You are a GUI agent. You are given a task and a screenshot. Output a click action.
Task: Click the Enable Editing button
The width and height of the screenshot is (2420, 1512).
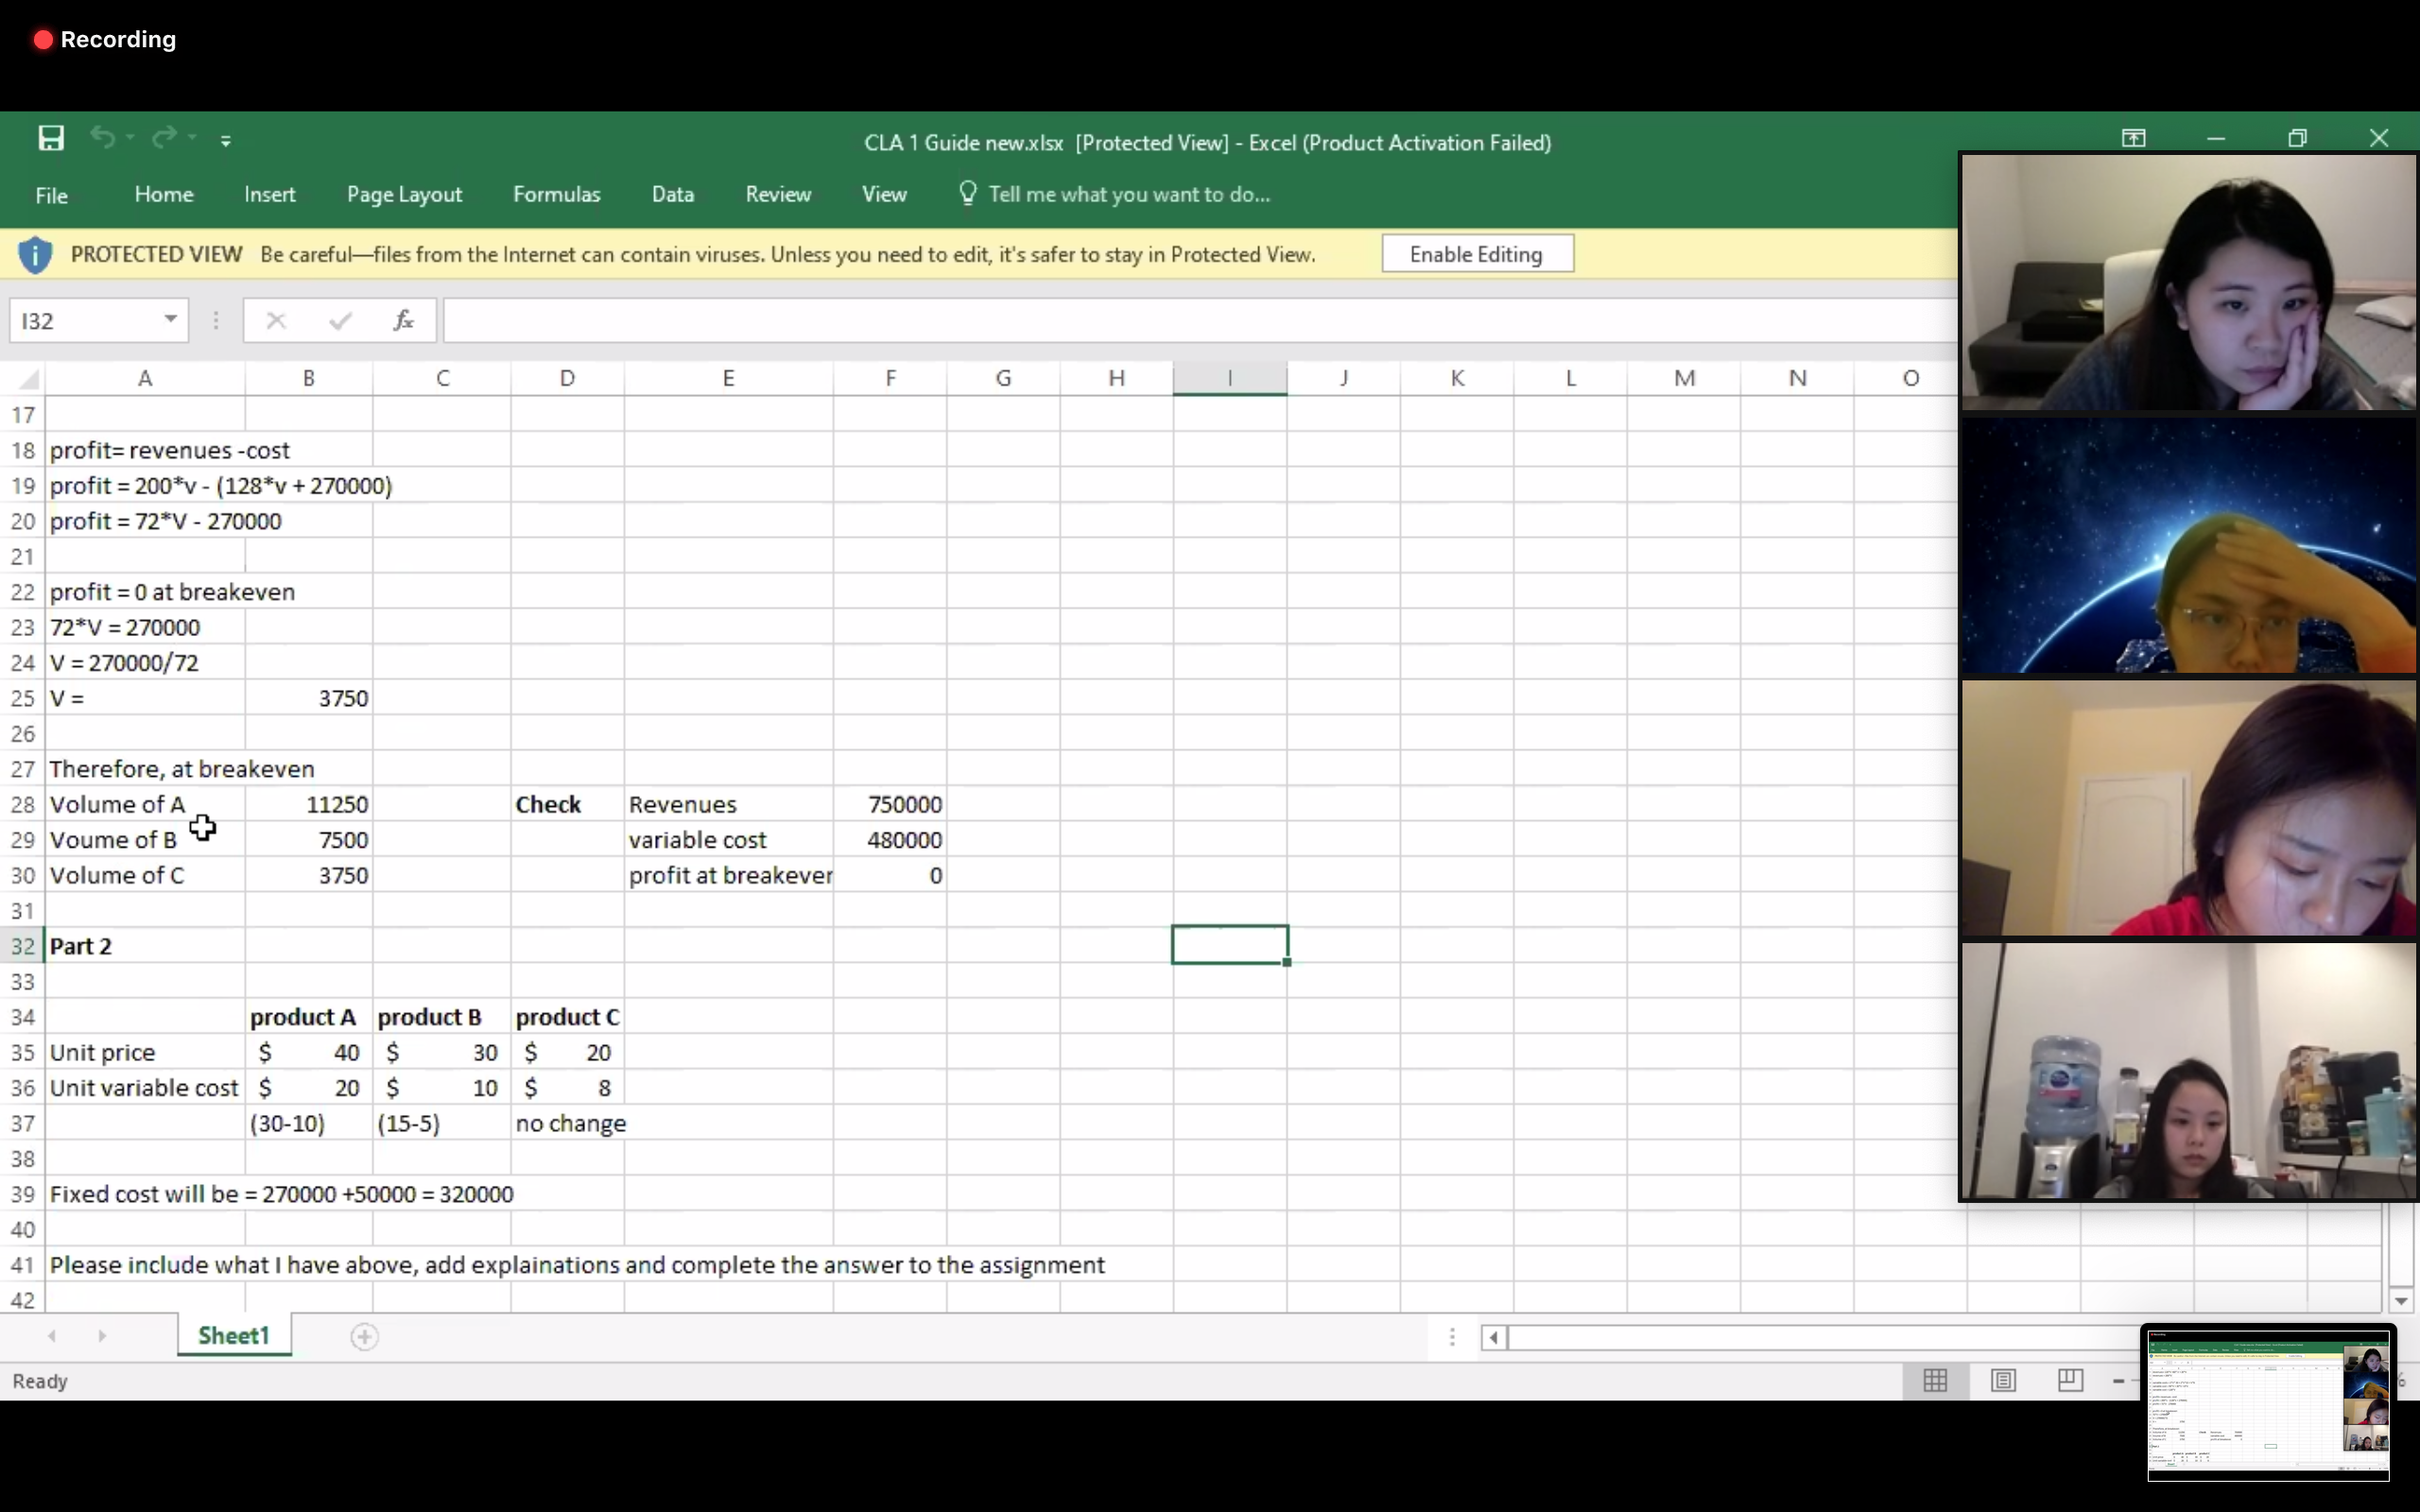click(x=1477, y=254)
